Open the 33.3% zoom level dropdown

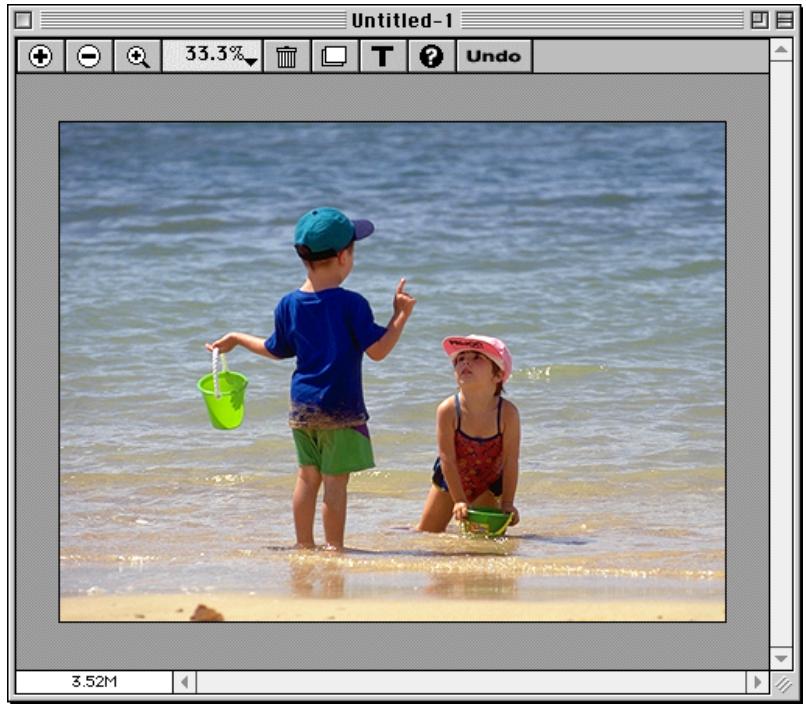pos(212,56)
